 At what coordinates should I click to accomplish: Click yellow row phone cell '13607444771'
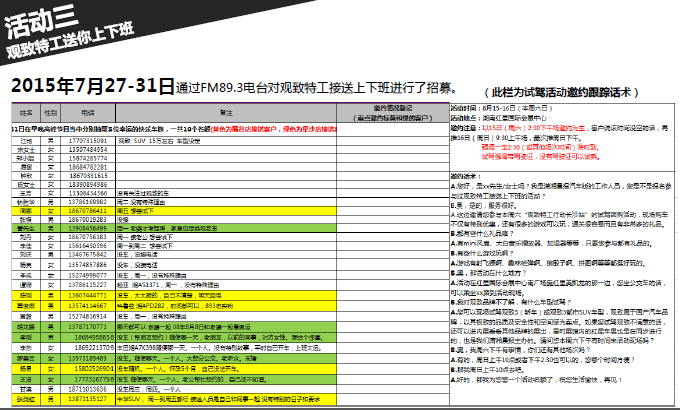coord(88,295)
